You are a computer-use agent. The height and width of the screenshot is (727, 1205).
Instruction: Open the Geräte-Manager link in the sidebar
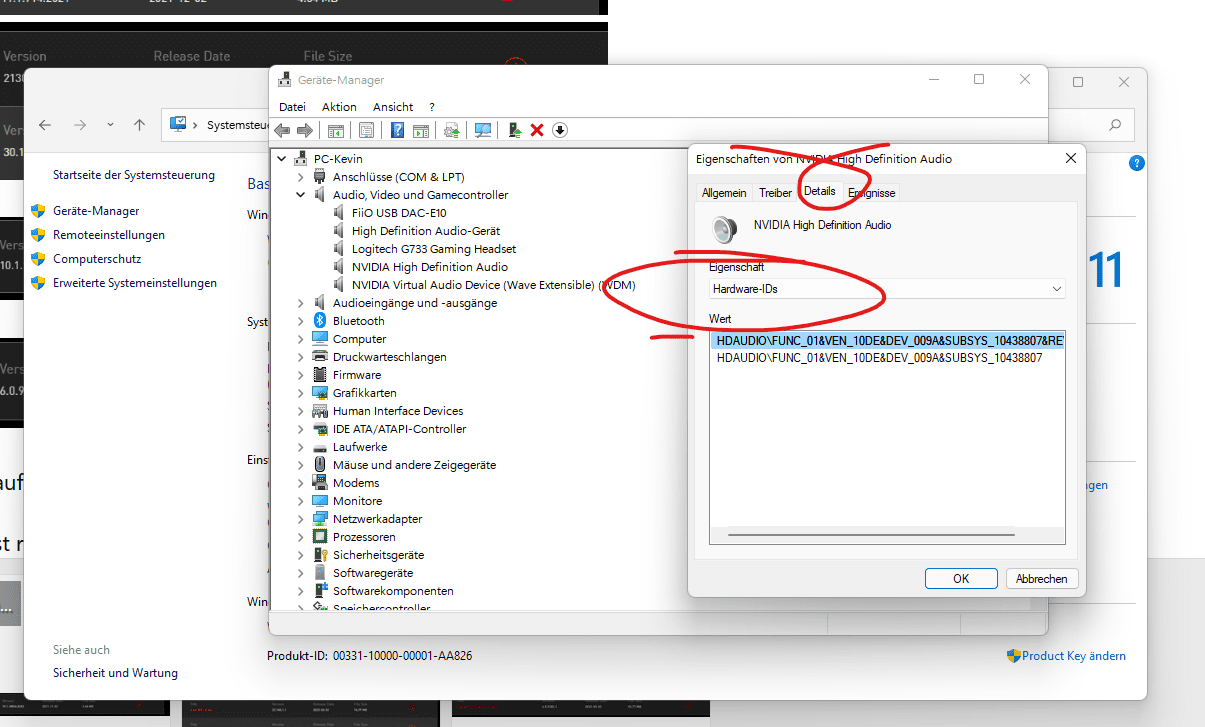pyautogui.click(x=96, y=211)
